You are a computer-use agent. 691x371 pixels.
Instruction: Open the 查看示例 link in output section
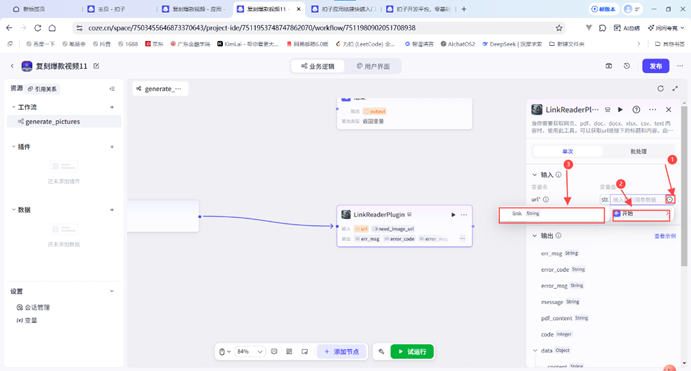tap(665, 236)
